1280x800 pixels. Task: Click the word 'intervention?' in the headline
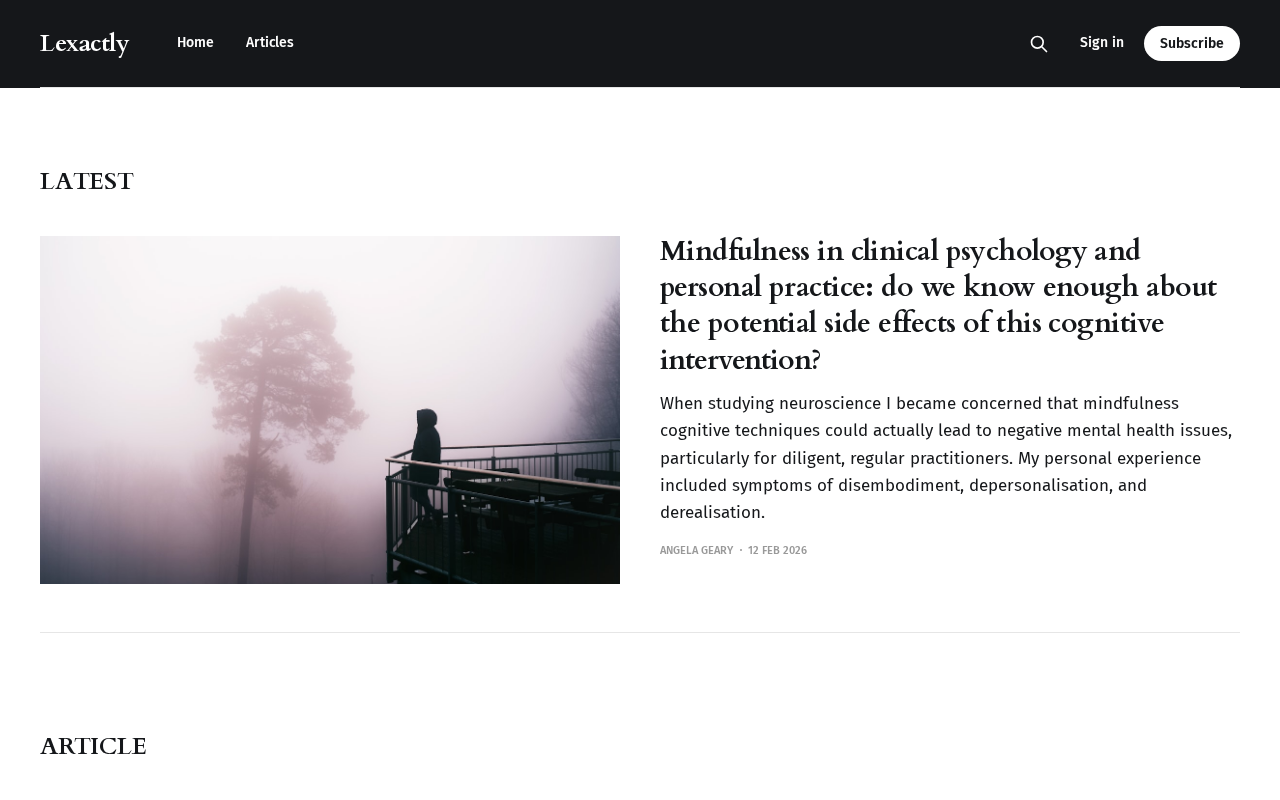coord(740,360)
